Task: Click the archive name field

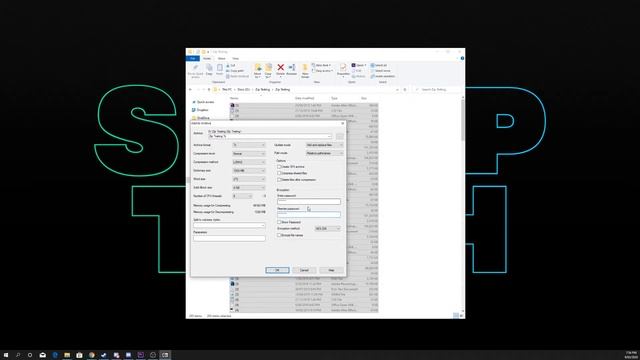Action: (x=270, y=136)
